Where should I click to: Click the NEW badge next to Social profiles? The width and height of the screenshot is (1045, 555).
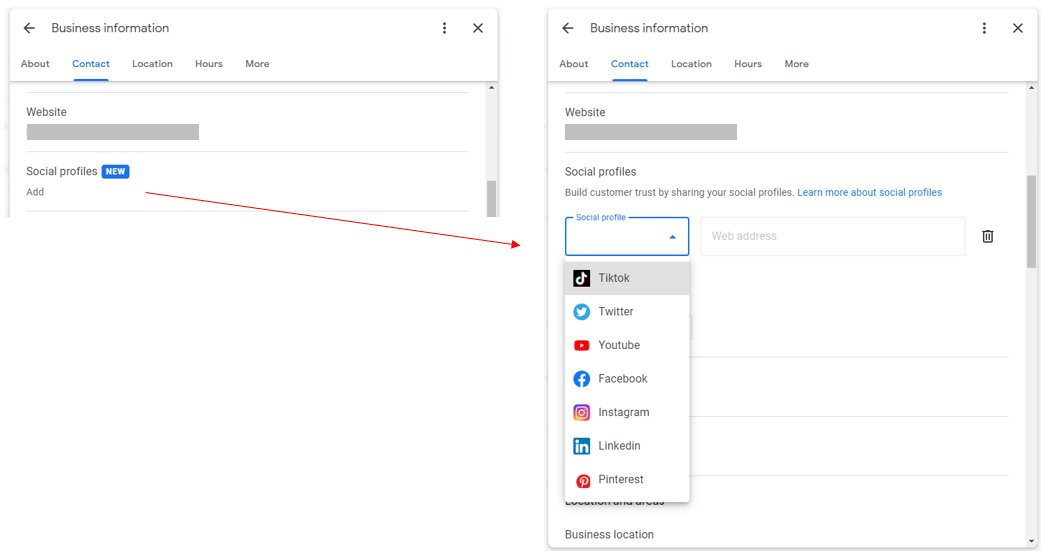[x=115, y=171]
